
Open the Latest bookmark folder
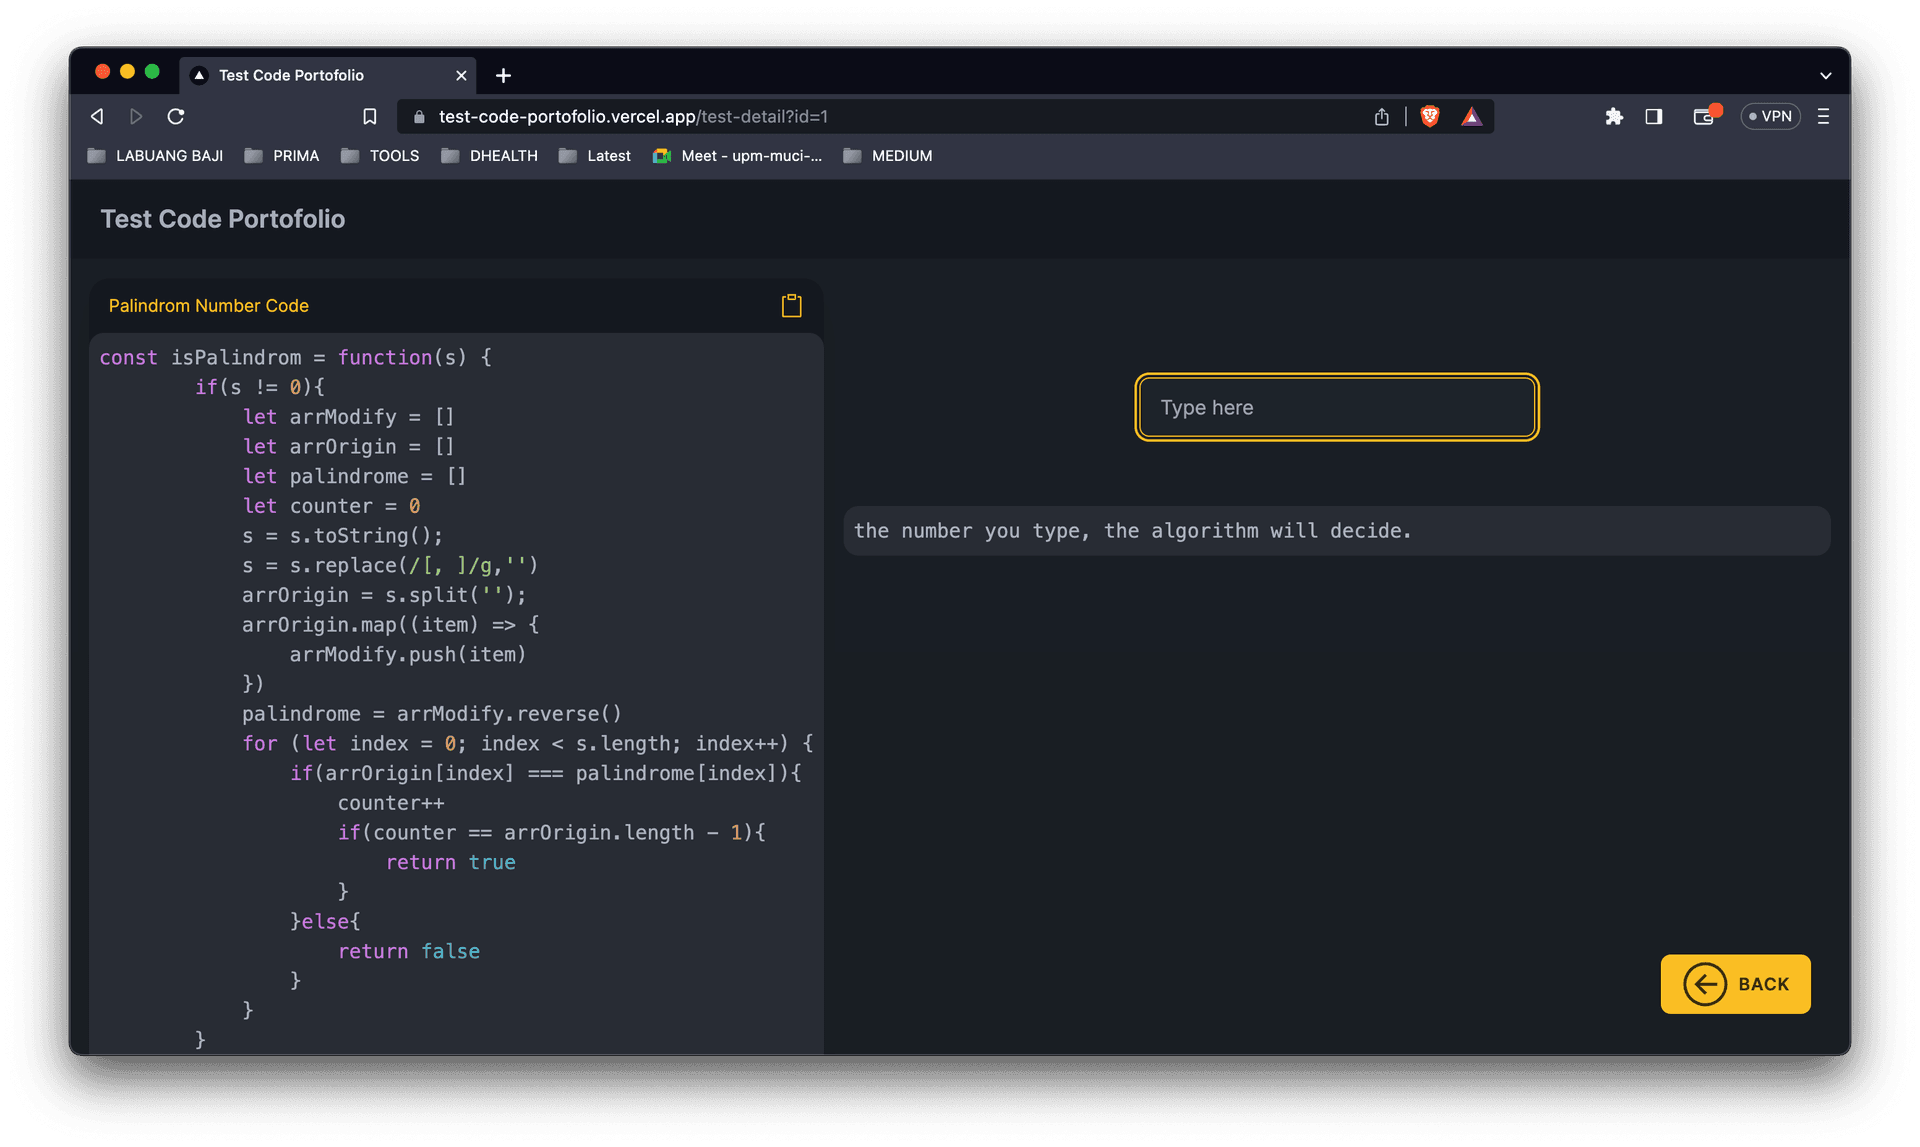pyautogui.click(x=595, y=156)
